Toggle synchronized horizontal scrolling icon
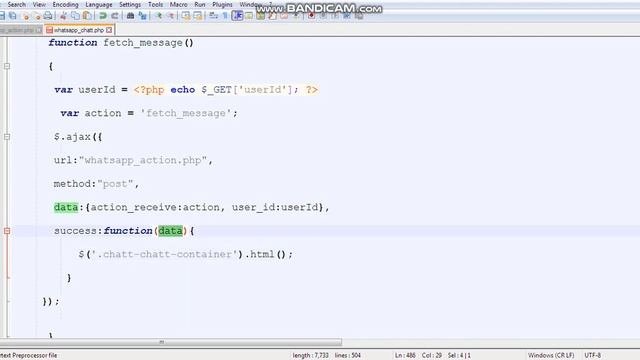This screenshot has width=640, height=360. point(198,16)
